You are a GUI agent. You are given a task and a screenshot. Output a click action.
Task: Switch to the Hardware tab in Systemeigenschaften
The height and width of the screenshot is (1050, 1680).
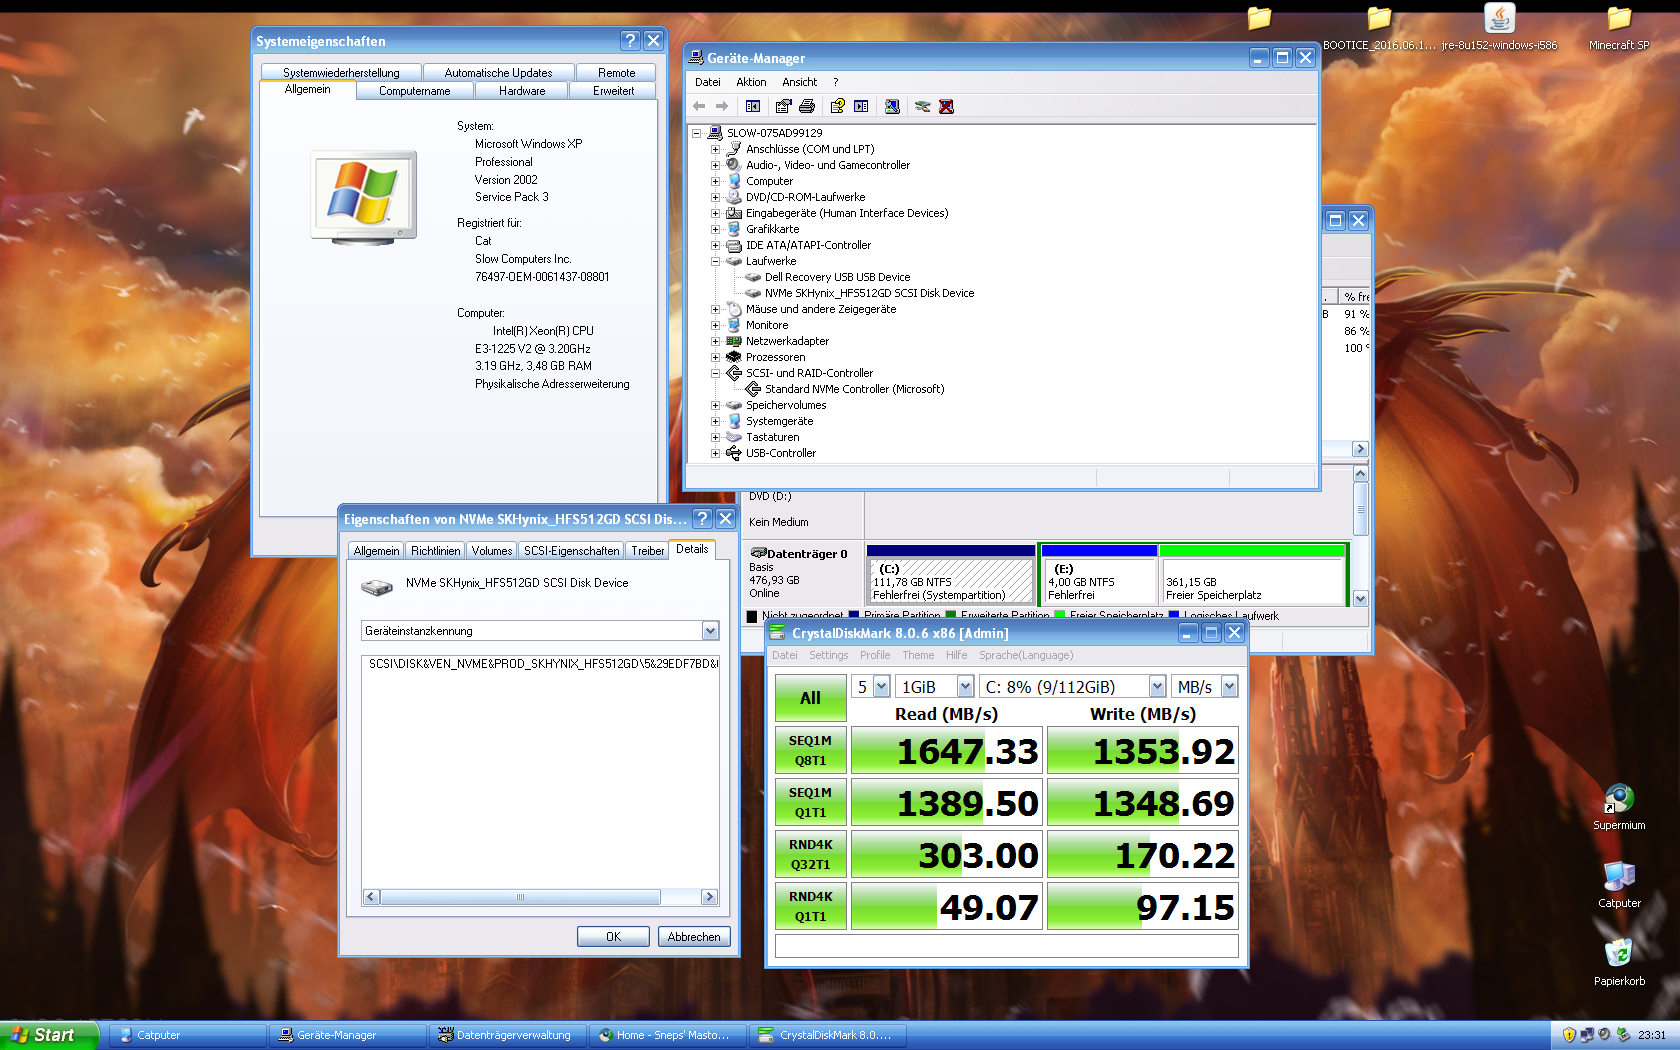click(522, 91)
